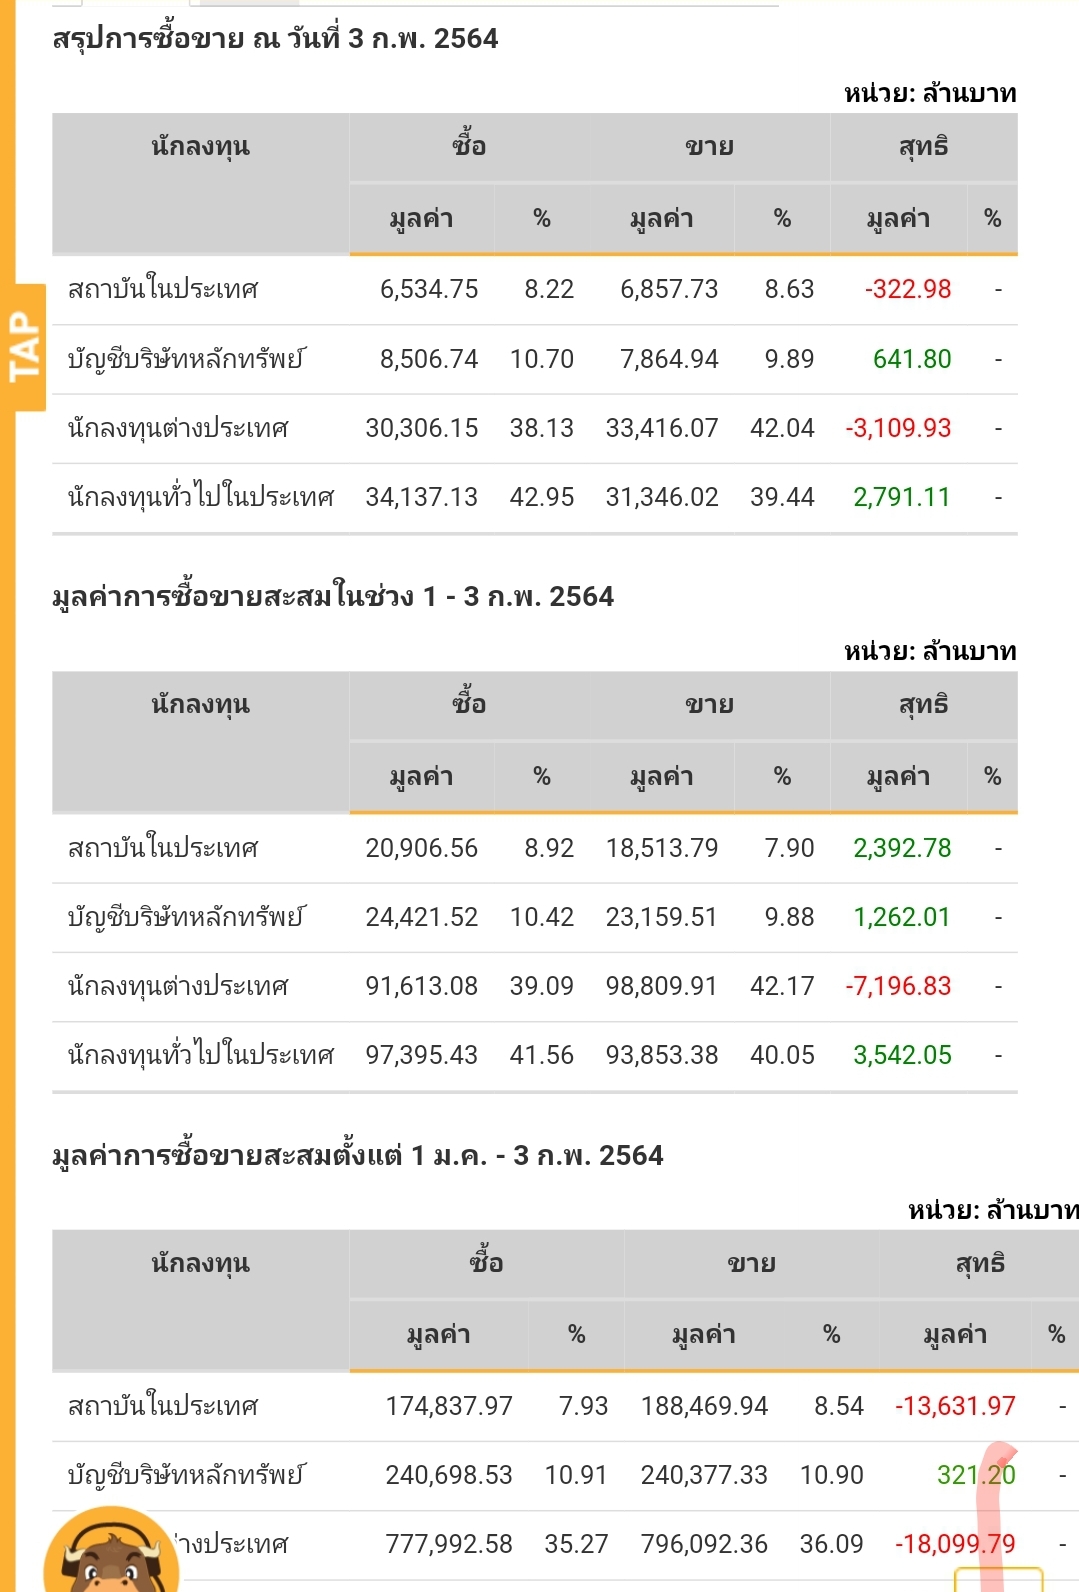1079x1592 pixels.
Task: Select the ขาย header in the second table
Action: (710, 706)
